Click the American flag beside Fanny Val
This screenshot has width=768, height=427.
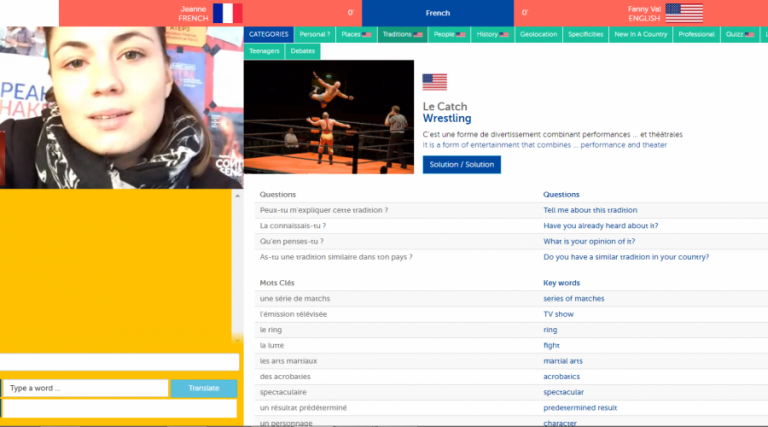click(684, 13)
